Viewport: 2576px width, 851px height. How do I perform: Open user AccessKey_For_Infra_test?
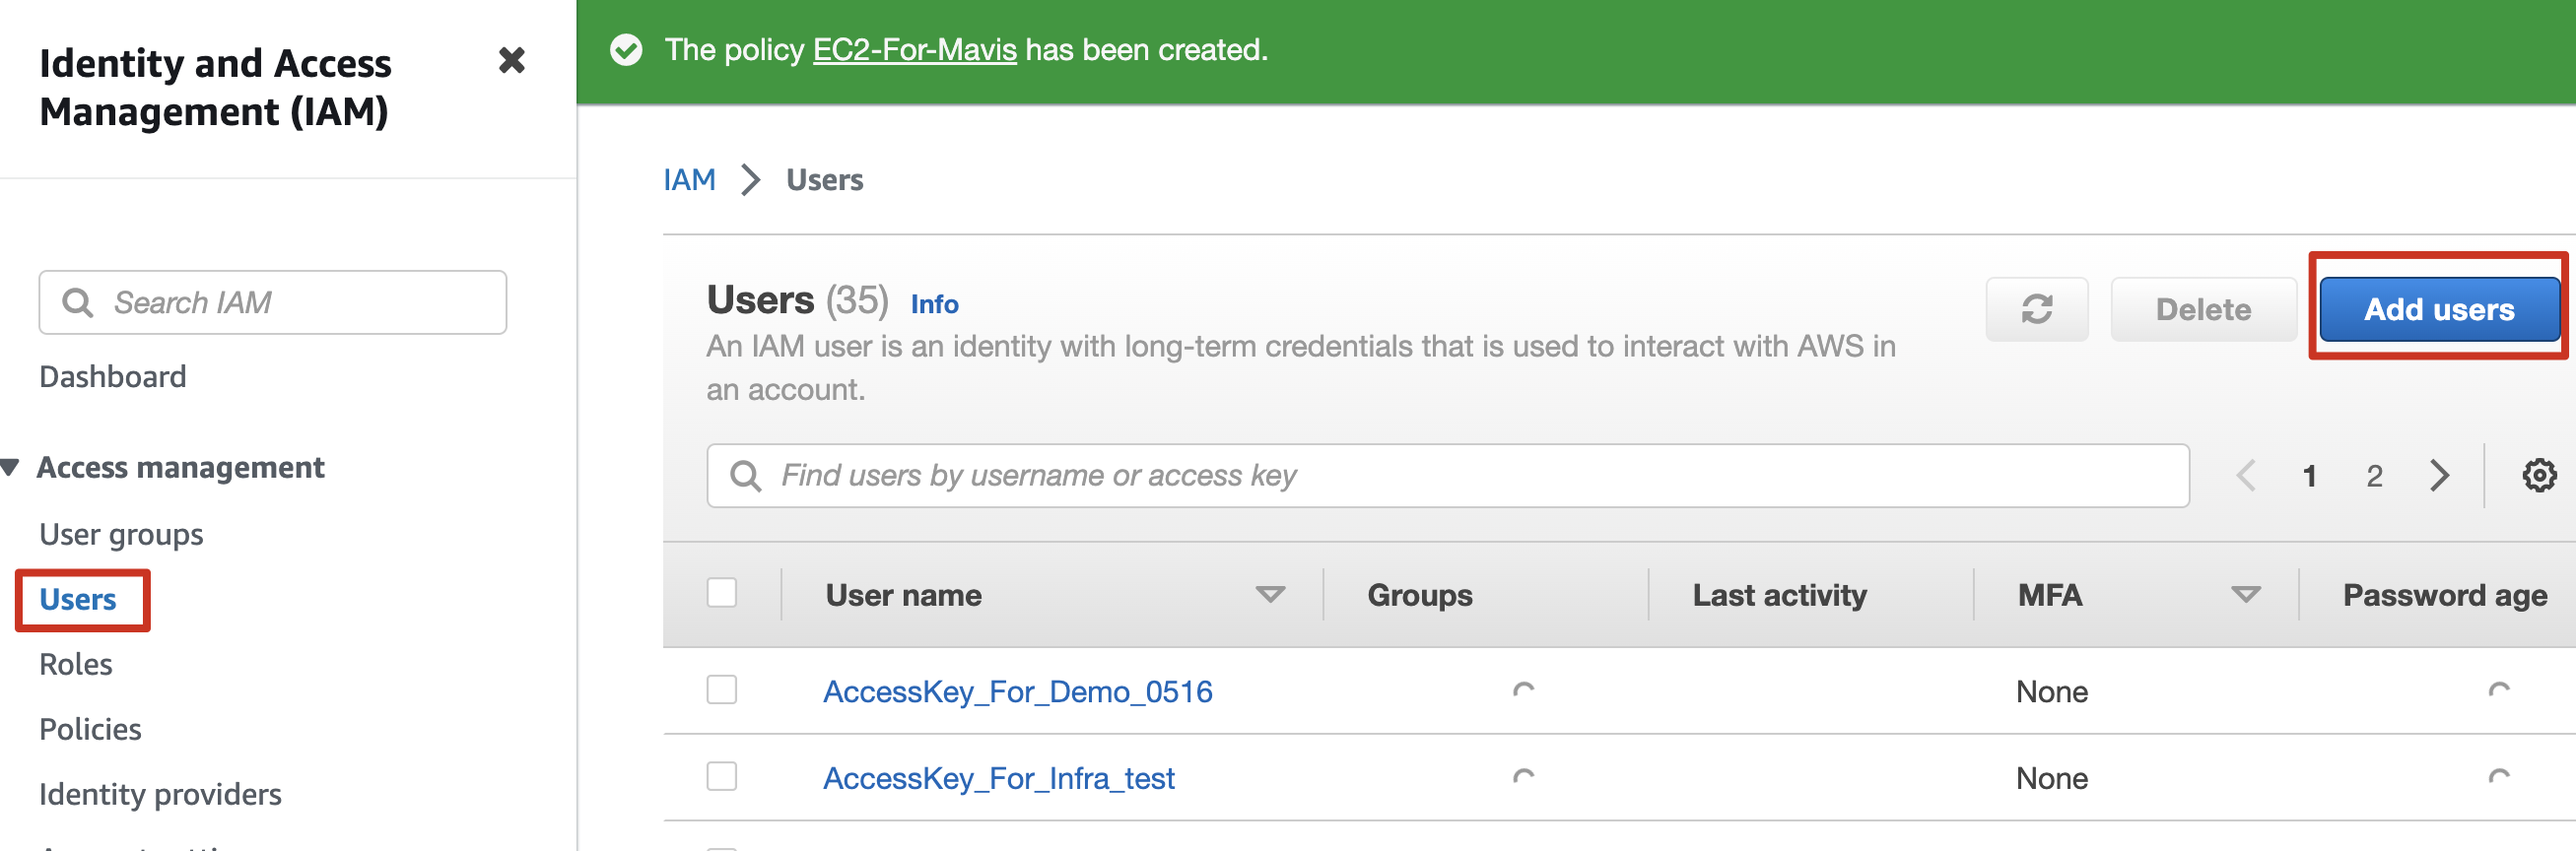998,778
